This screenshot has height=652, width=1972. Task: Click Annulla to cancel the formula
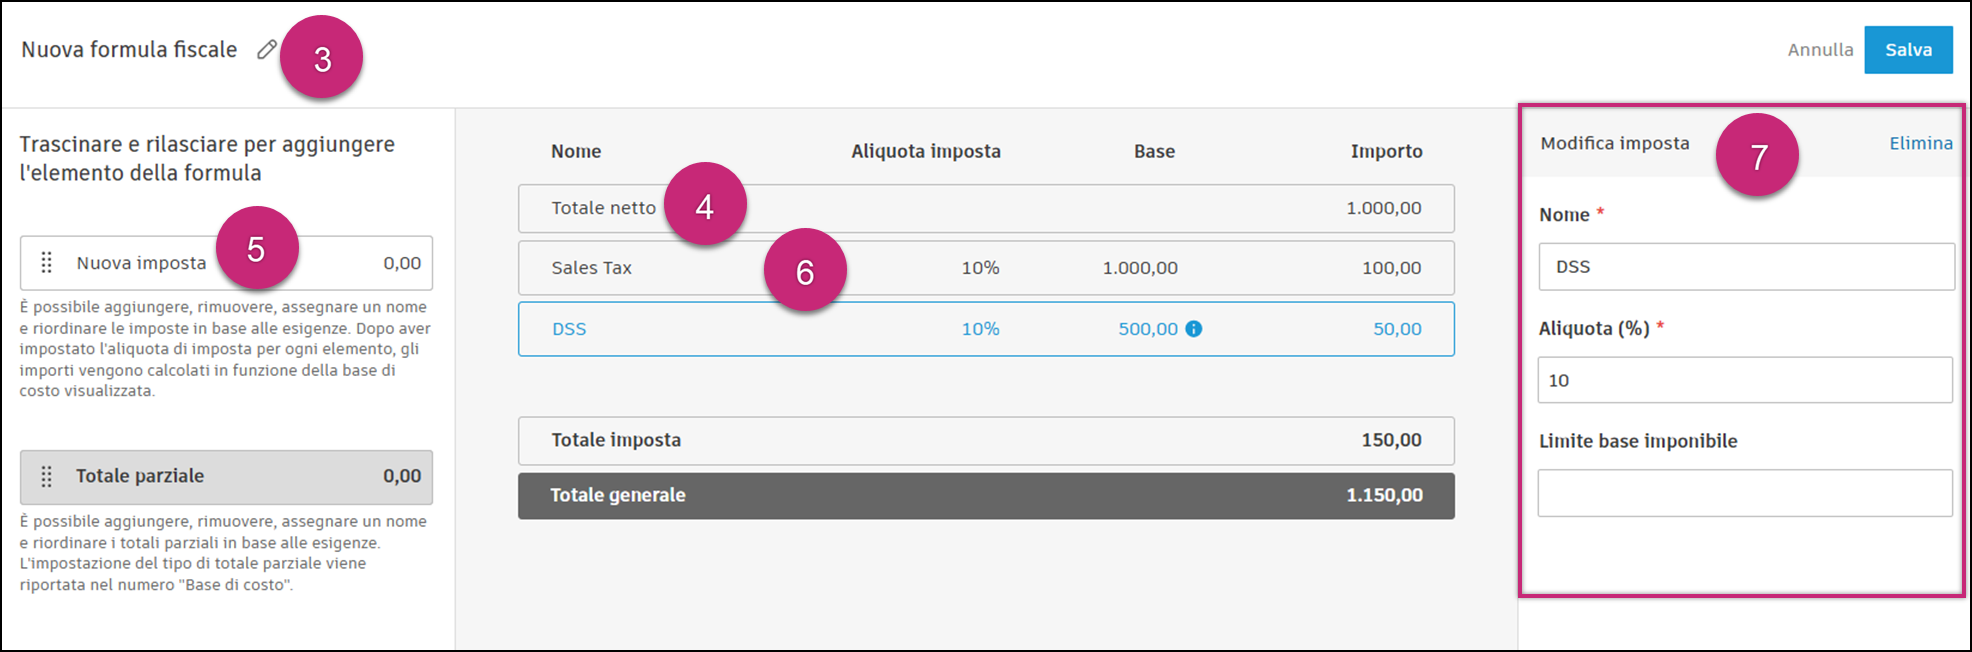point(1820,50)
